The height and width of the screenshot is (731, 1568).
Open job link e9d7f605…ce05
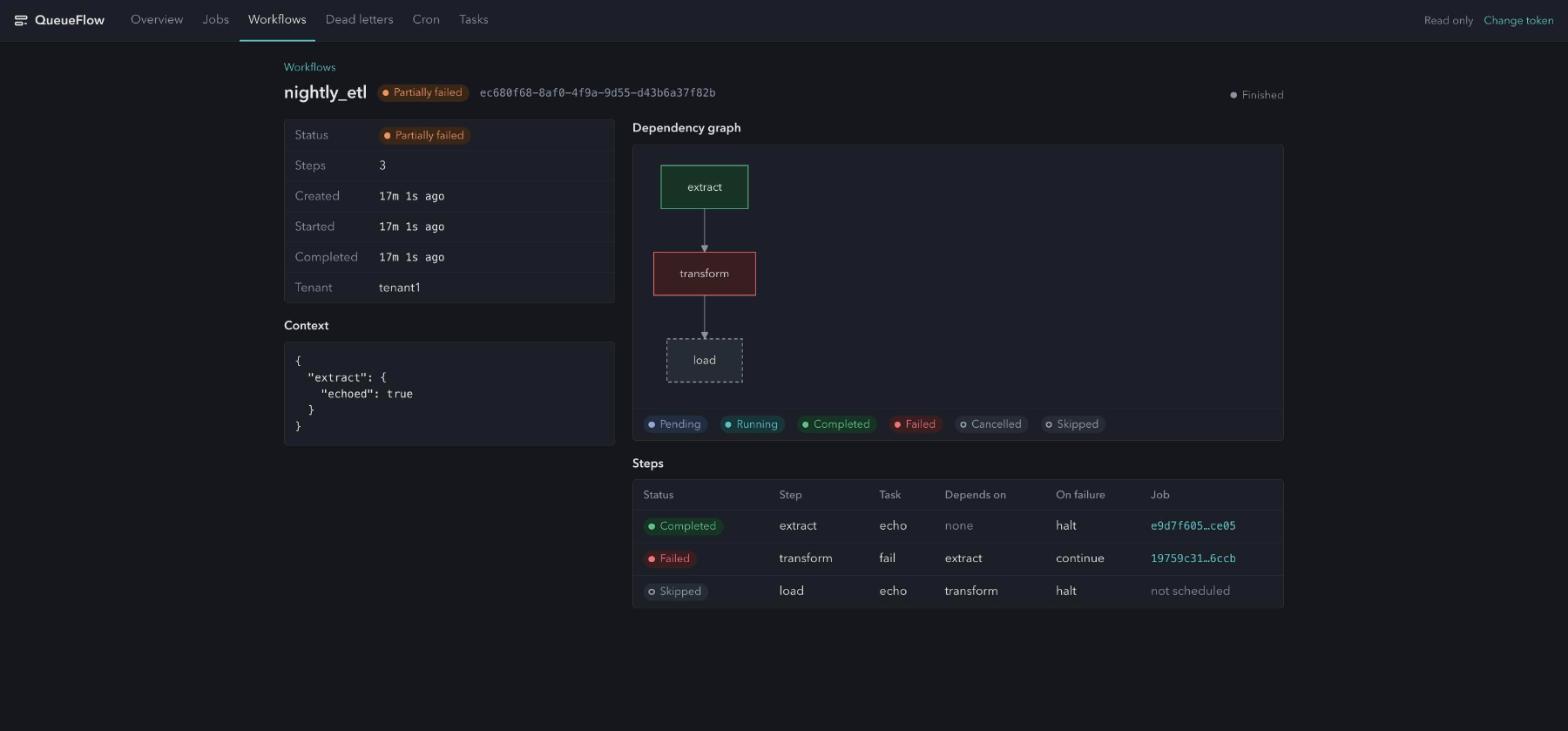click(x=1193, y=526)
